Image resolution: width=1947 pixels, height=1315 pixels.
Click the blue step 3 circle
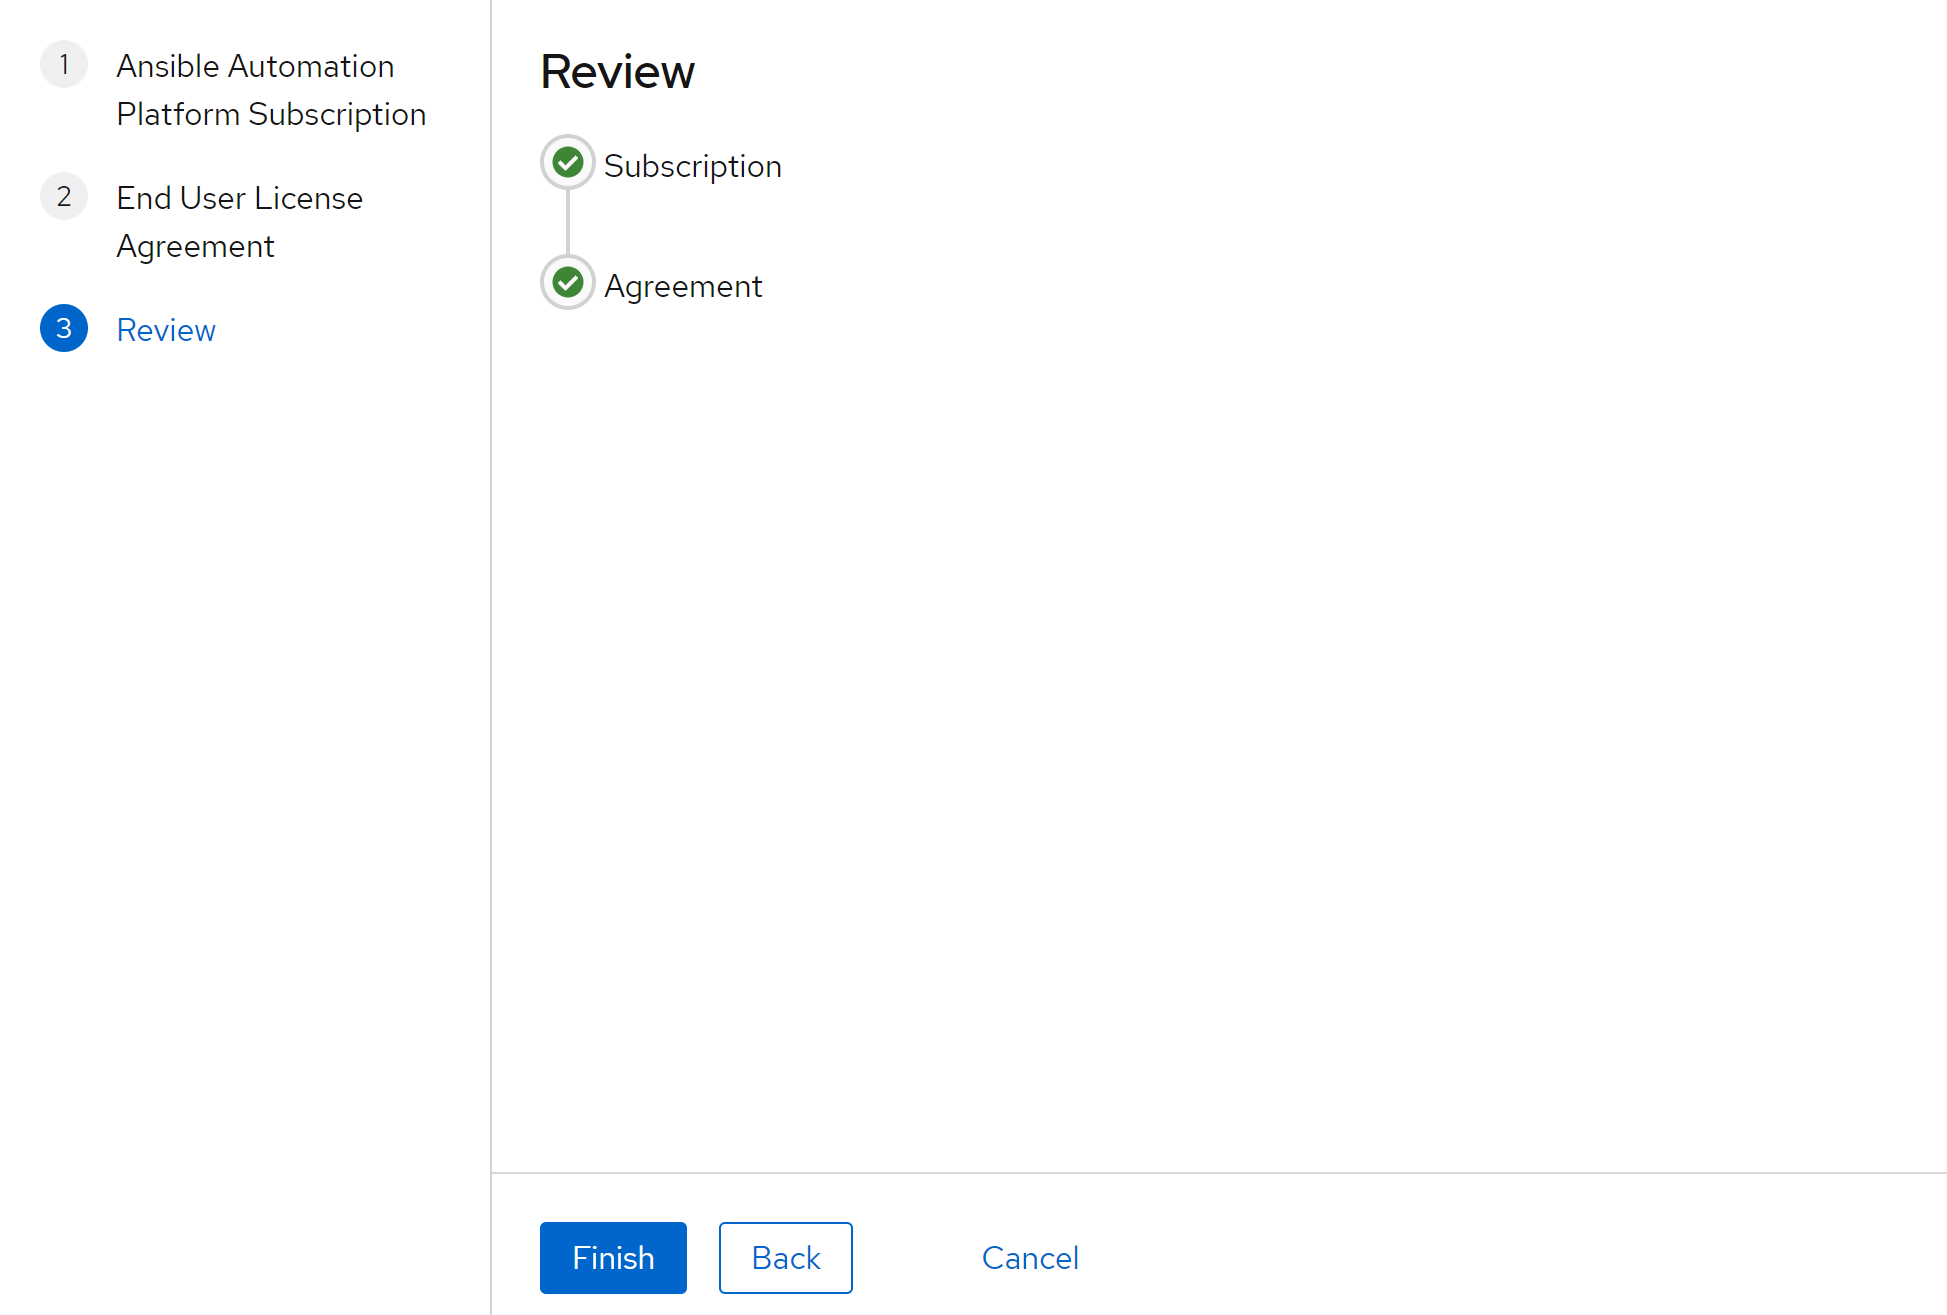[64, 329]
